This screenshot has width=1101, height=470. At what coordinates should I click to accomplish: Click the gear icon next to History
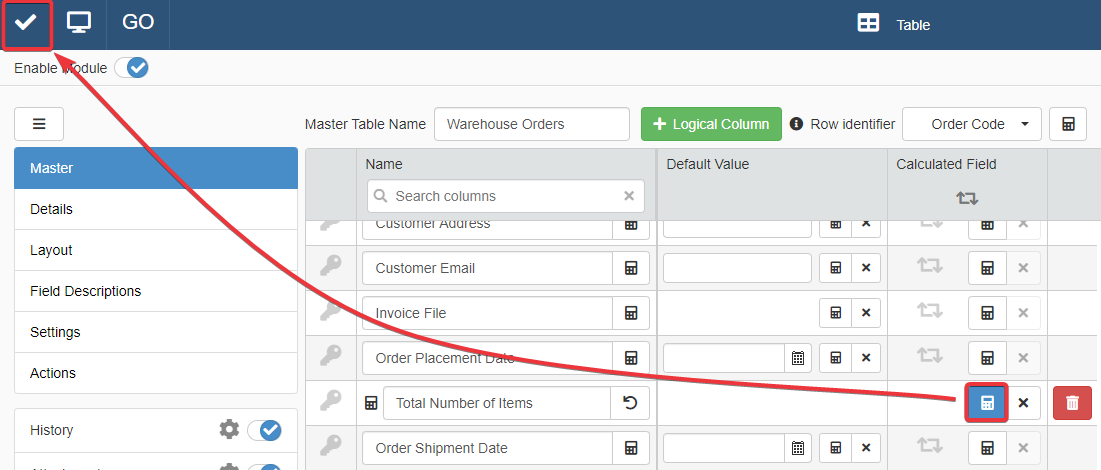coord(229,430)
